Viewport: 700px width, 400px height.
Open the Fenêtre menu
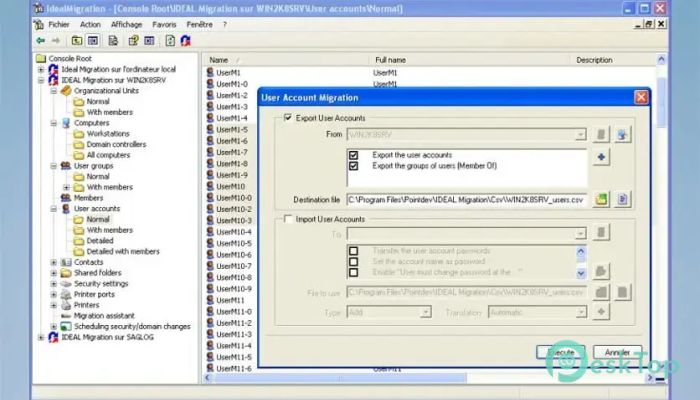coord(199,25)
